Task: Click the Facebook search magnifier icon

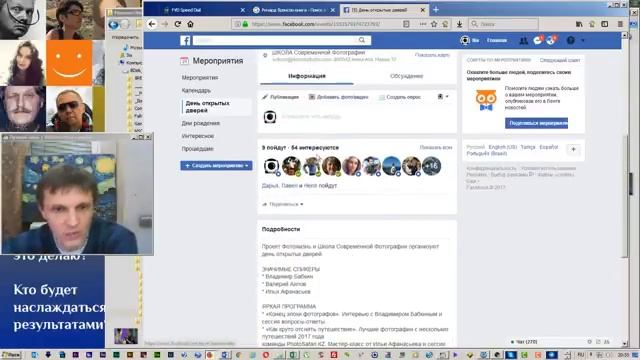Action: click(x=362, y=40)
